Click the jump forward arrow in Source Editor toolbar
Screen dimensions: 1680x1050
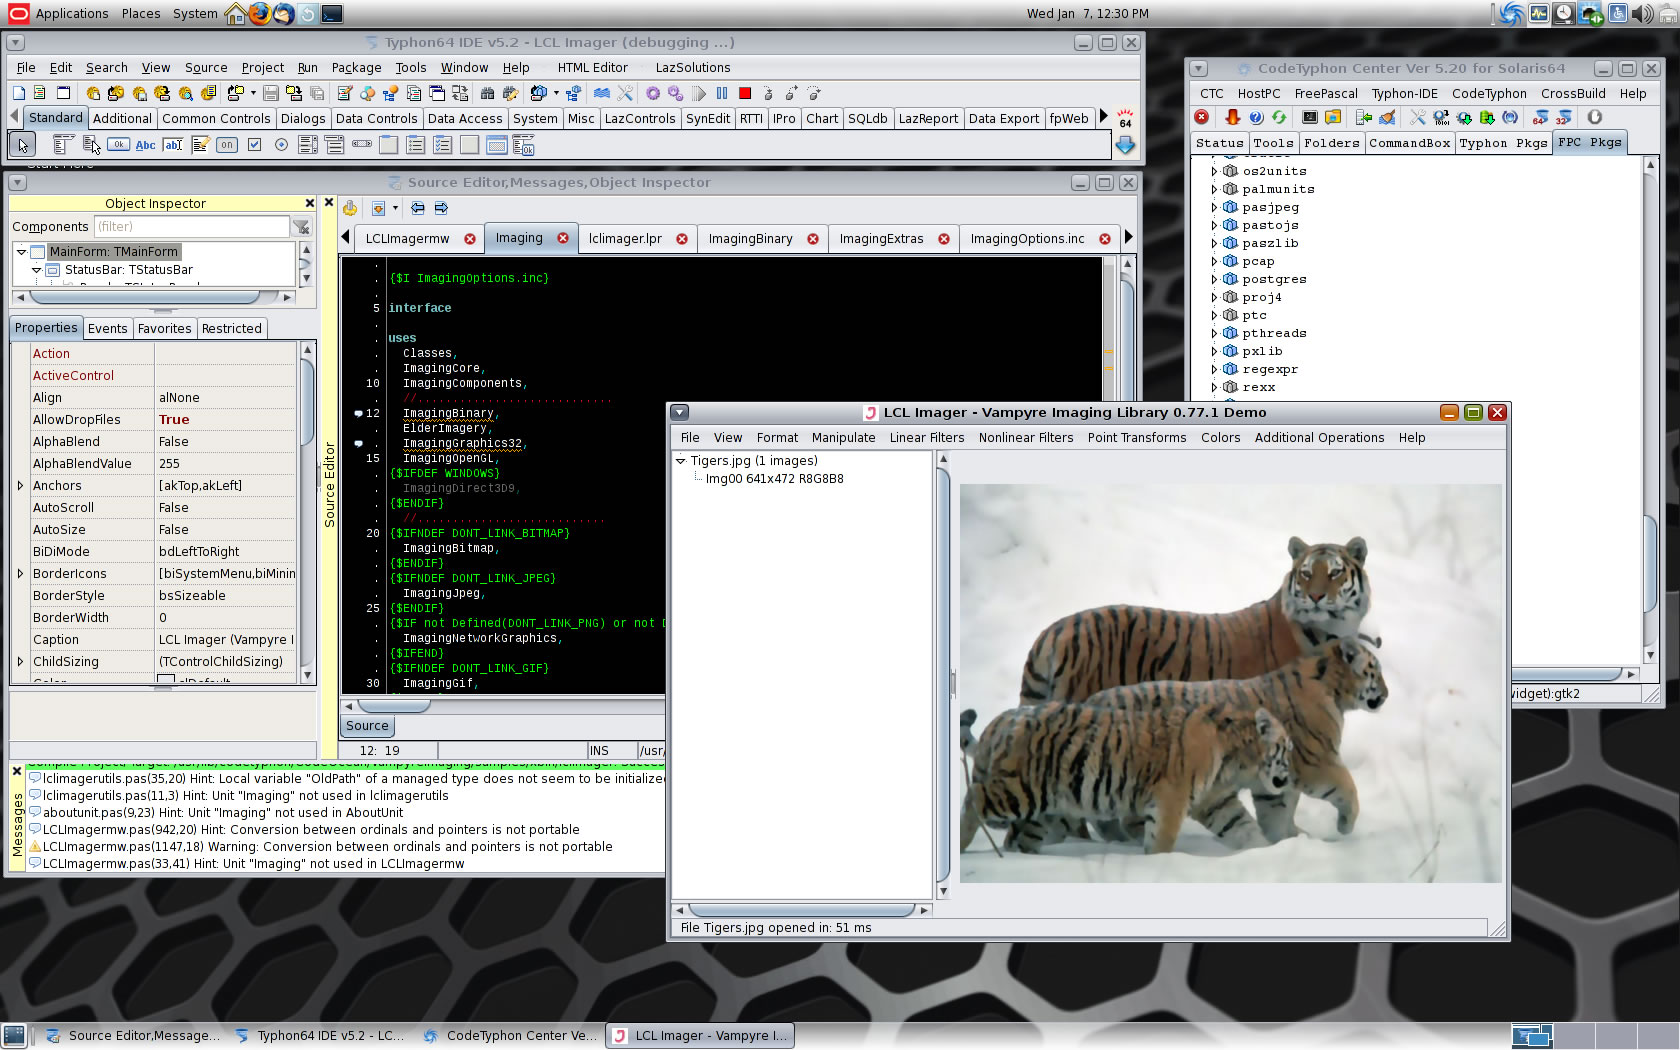[x=441, y=208]
